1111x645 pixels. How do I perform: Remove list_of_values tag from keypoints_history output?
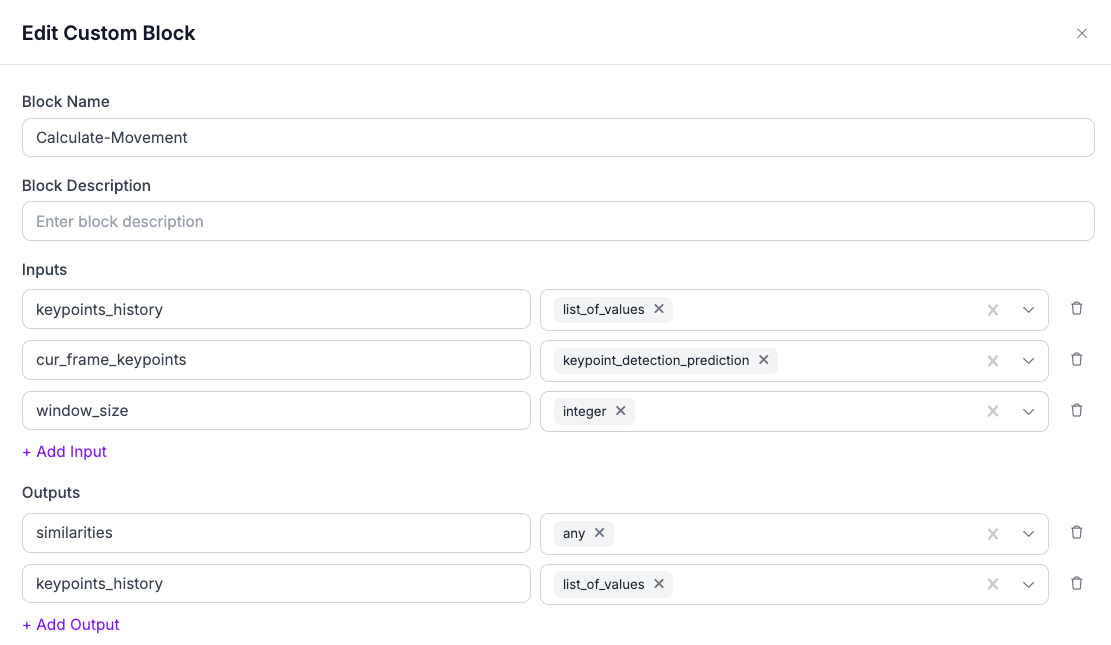[659, 584]
